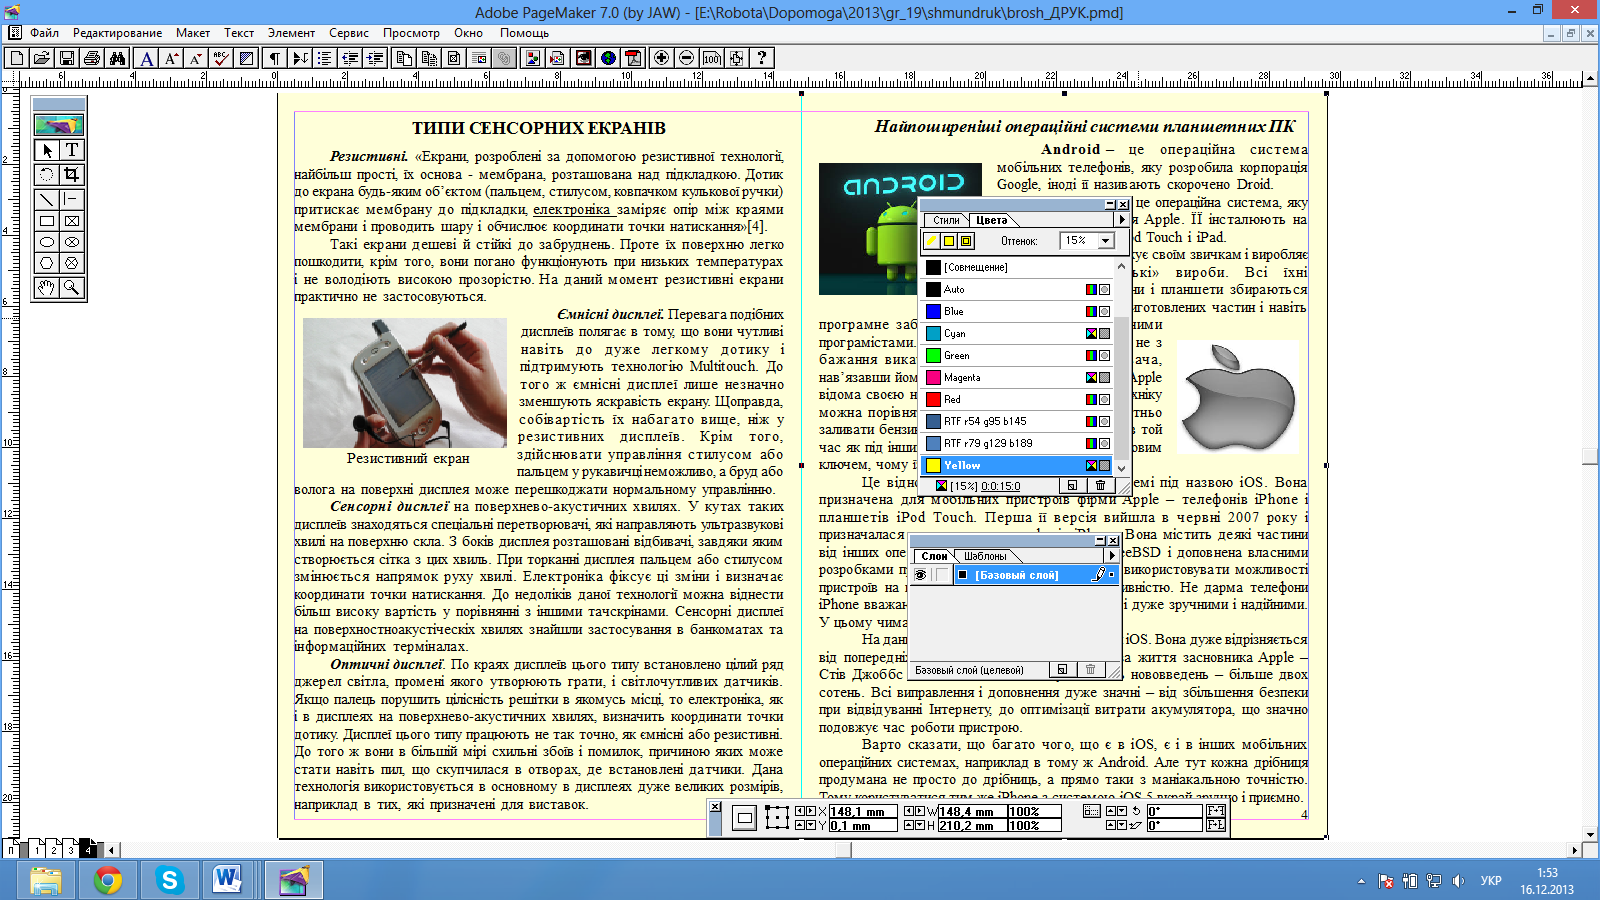Open the Оттенок tint percentage dropdown
The image size is (1600, 900).
1105,241
